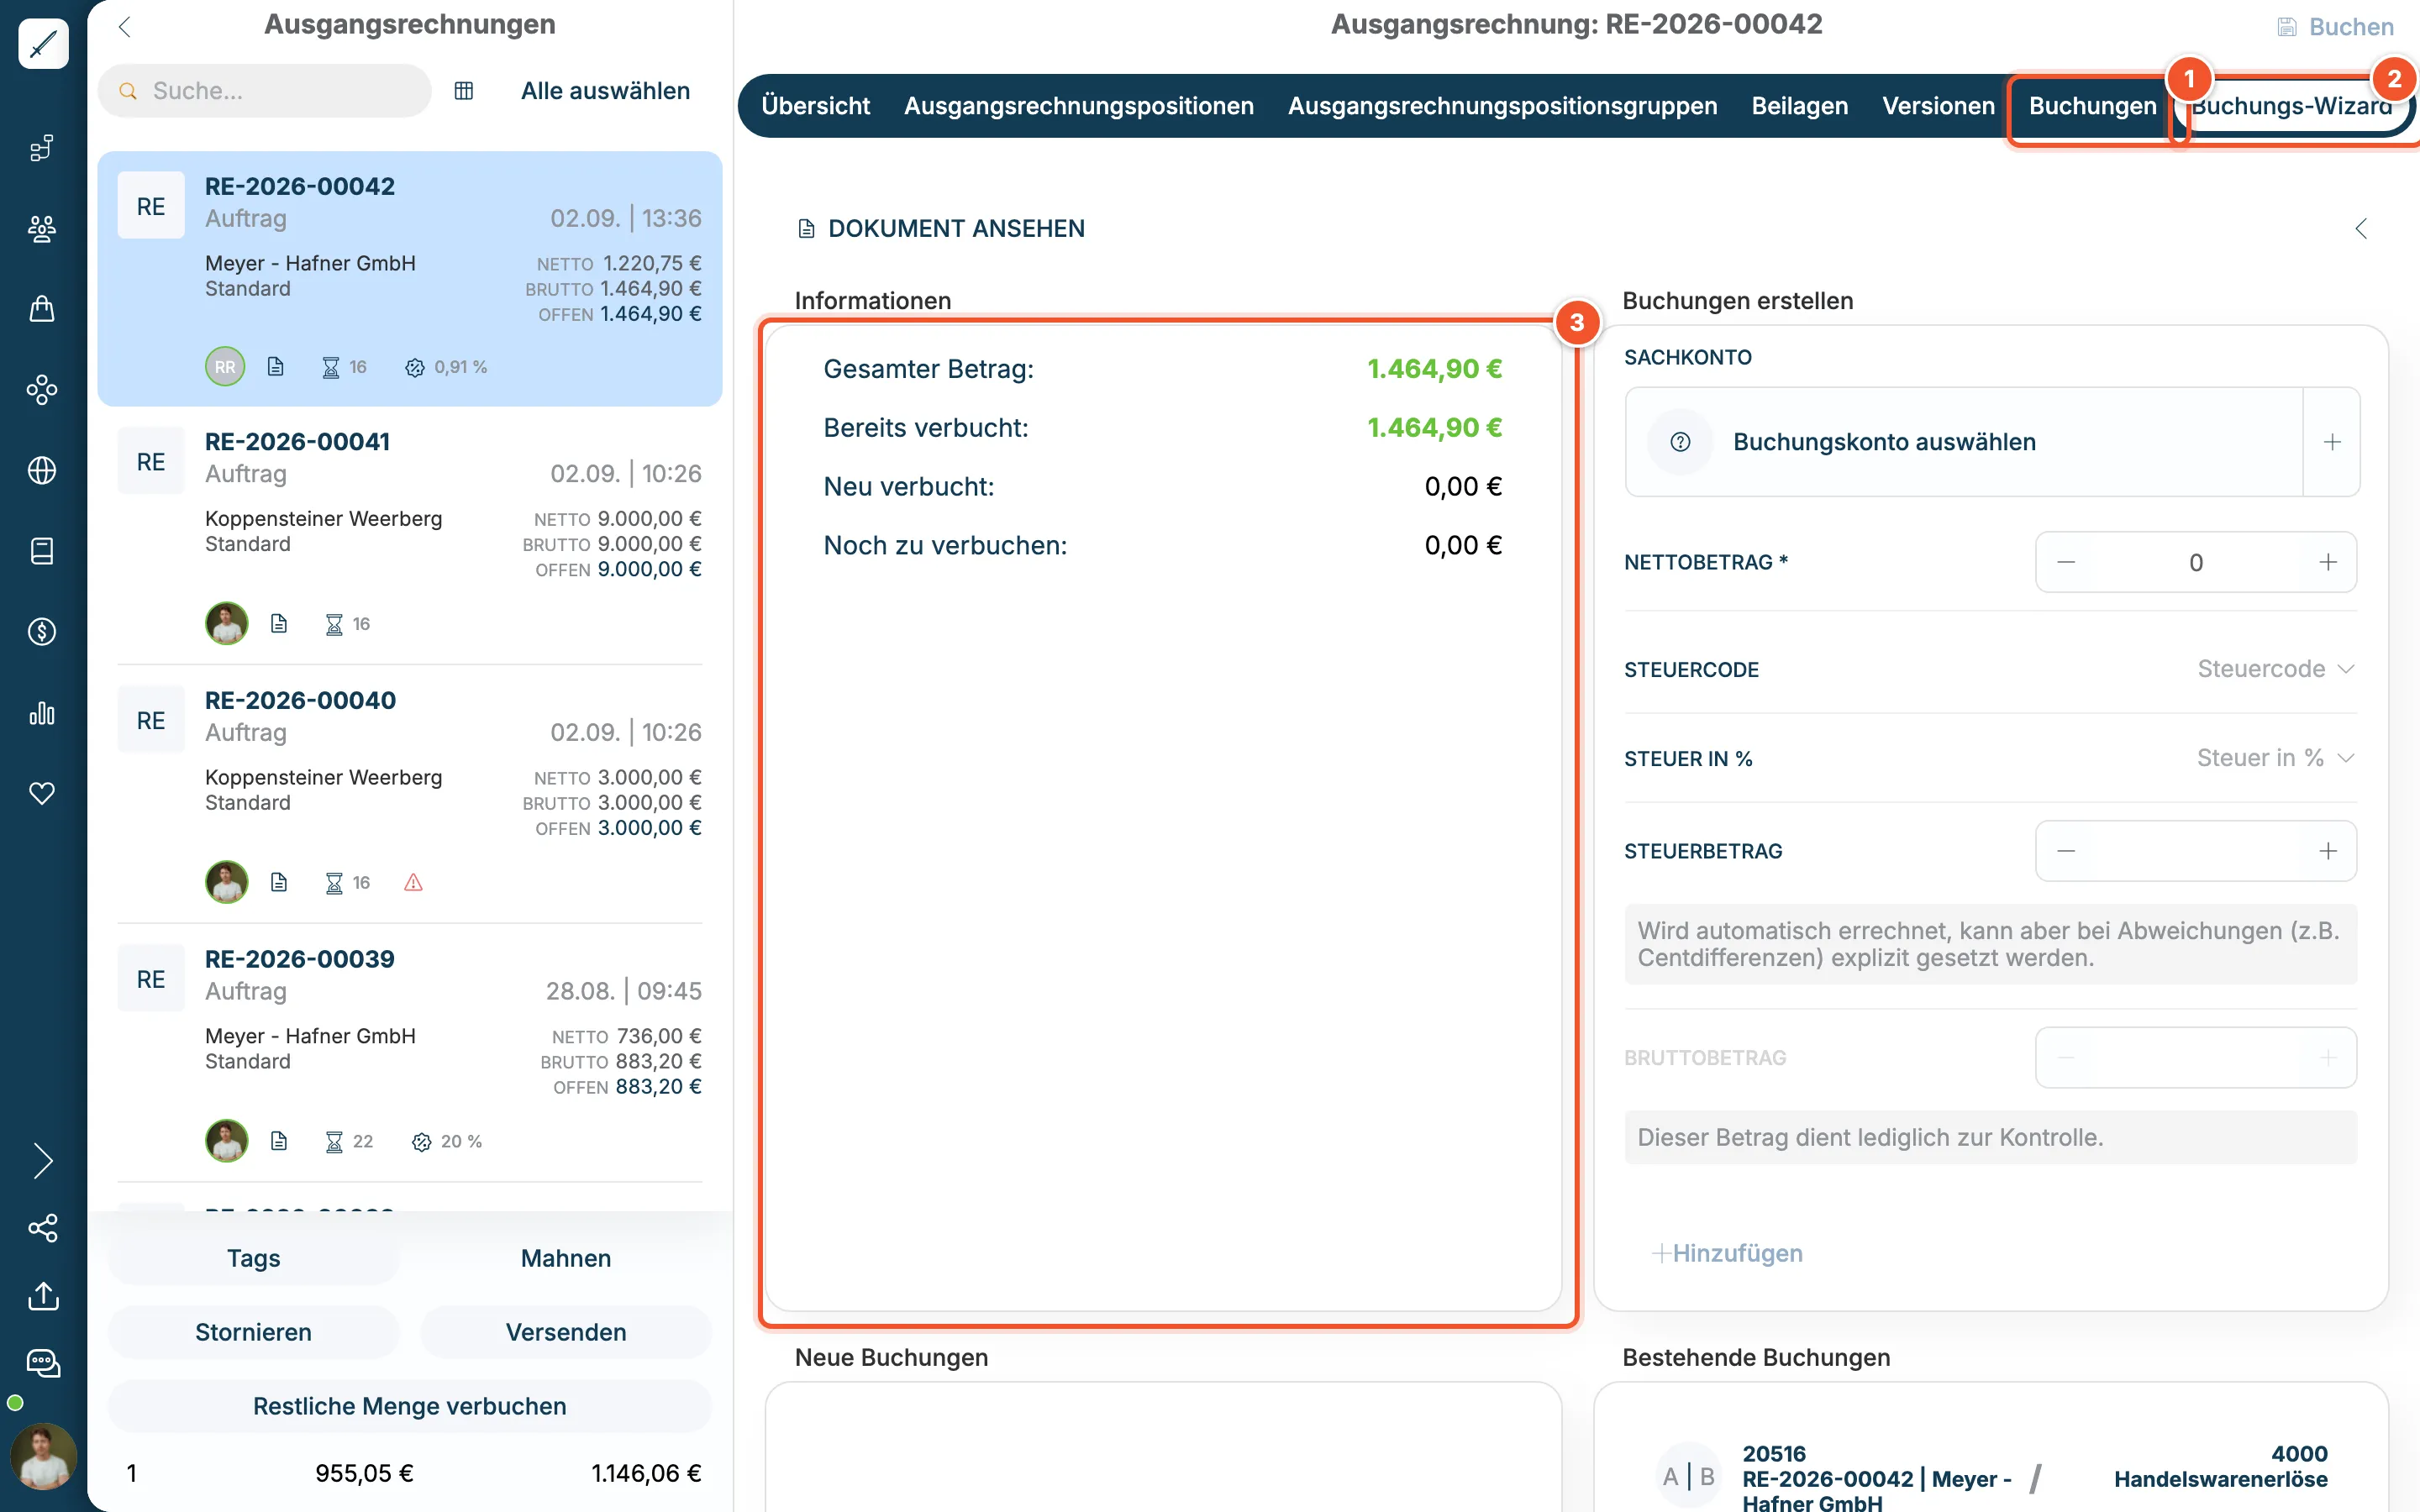
Task: Click the app logo icon in sidebar
Action: pyautogui.click(x=43, y=44)
